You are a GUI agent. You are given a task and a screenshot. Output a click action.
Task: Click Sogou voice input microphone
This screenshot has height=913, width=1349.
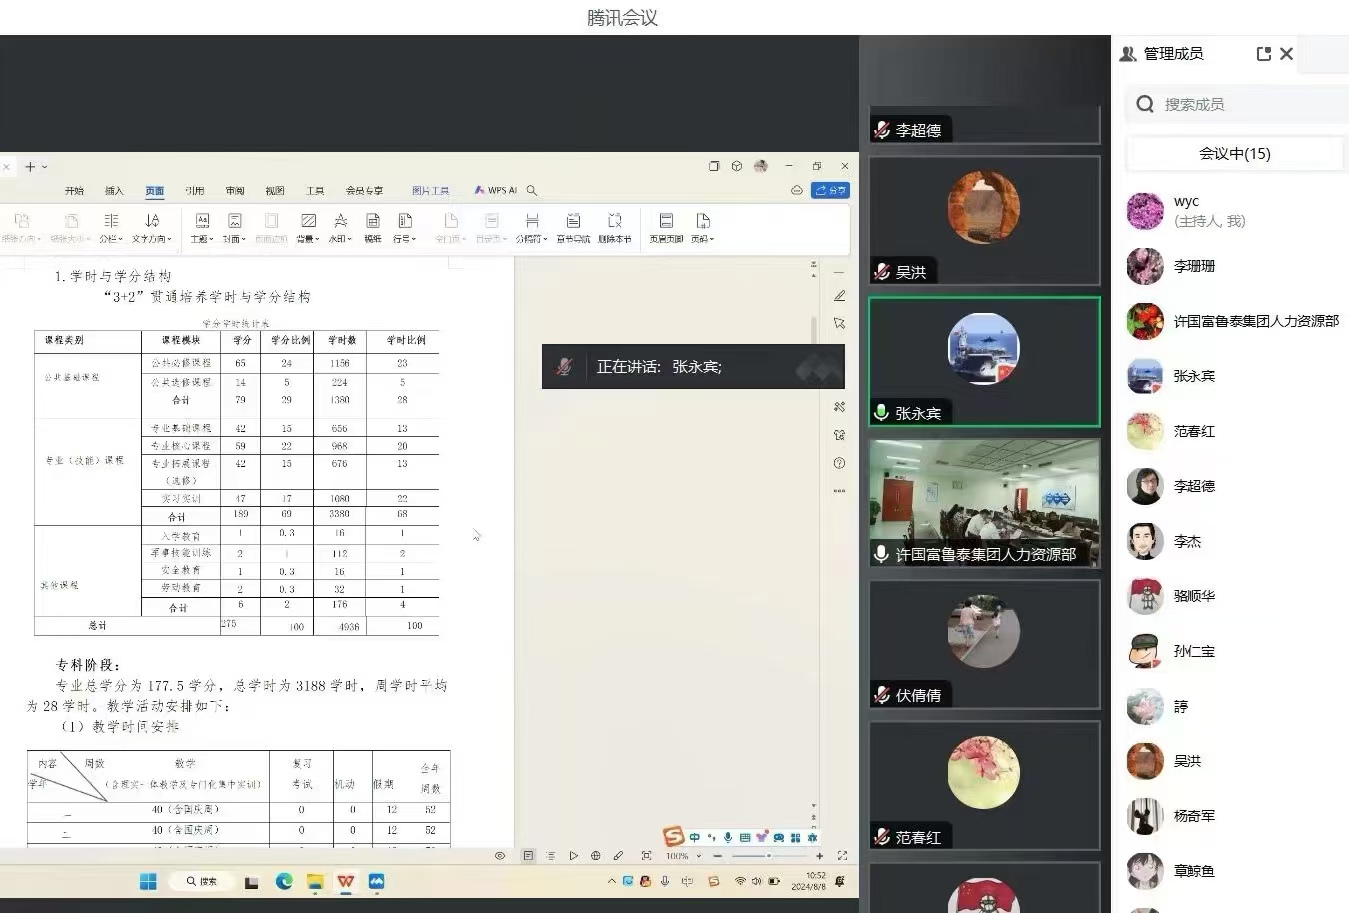coord(728,837)
